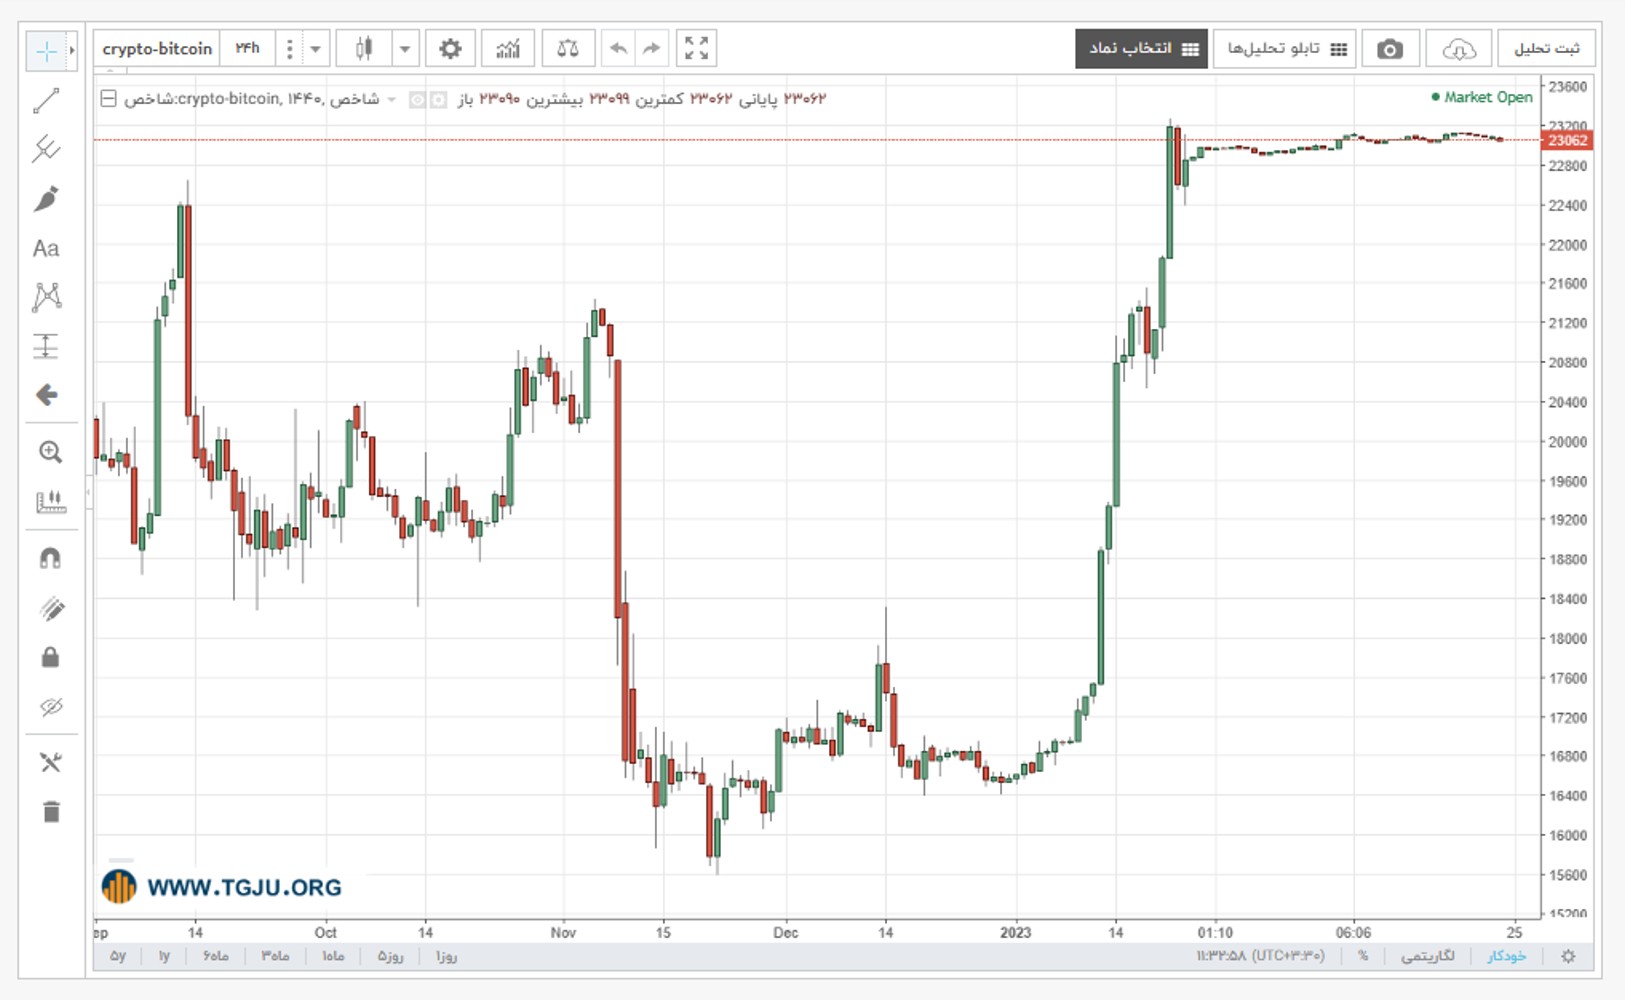Open the interval dropdown arrow next to 24h

point(315,48)
